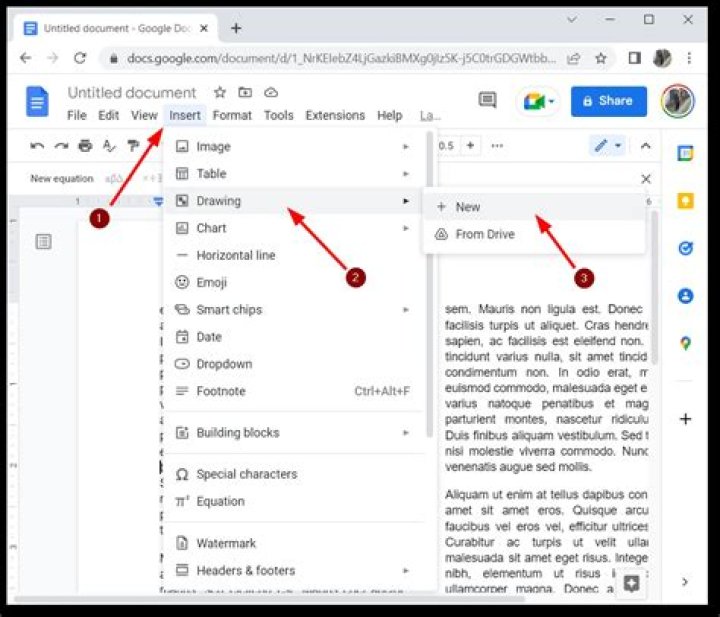
Task: Open the Format menu
Action: coord(232,115)
